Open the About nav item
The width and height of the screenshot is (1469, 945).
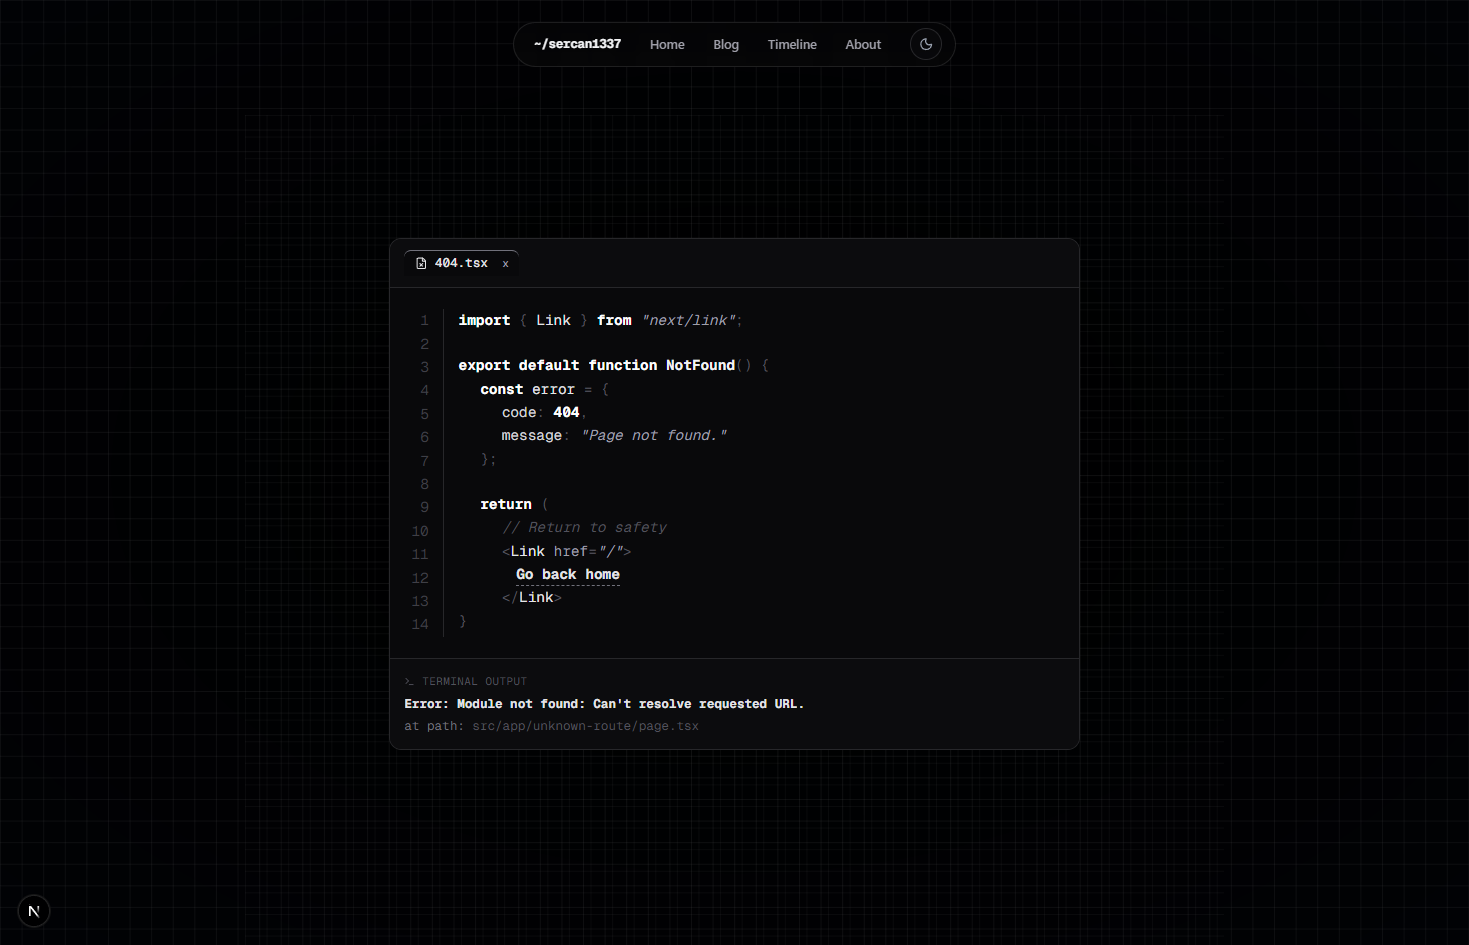[863, 45]
